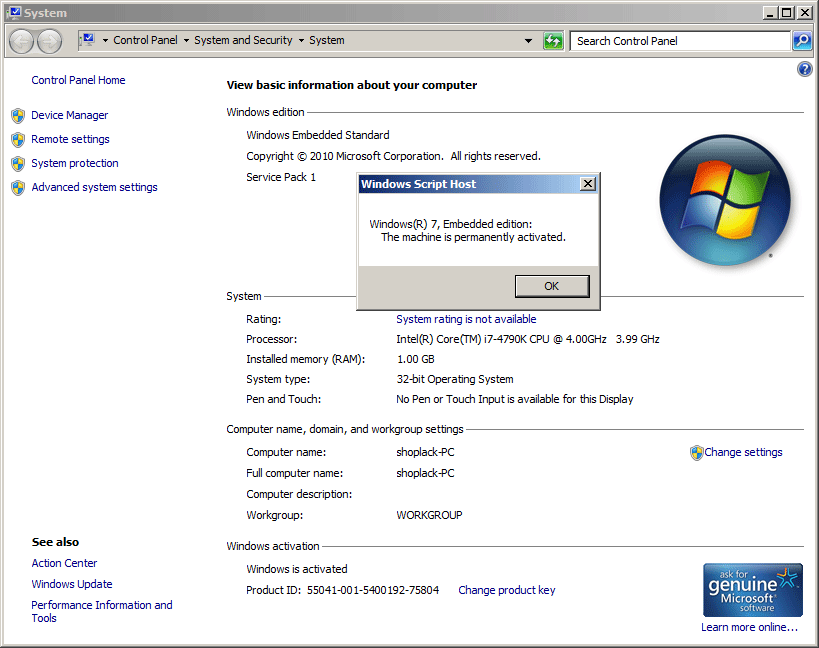Open help with the blue question mark
The image size is (819, 648).
[804, 69]
